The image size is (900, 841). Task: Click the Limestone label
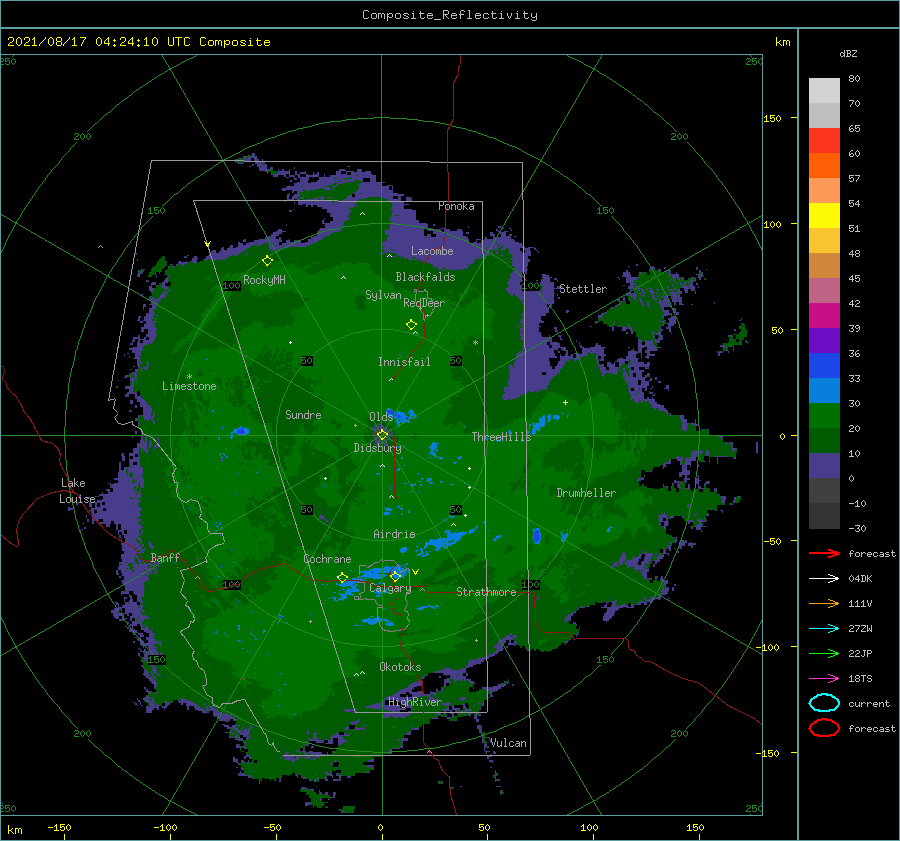tap(189, 386)
